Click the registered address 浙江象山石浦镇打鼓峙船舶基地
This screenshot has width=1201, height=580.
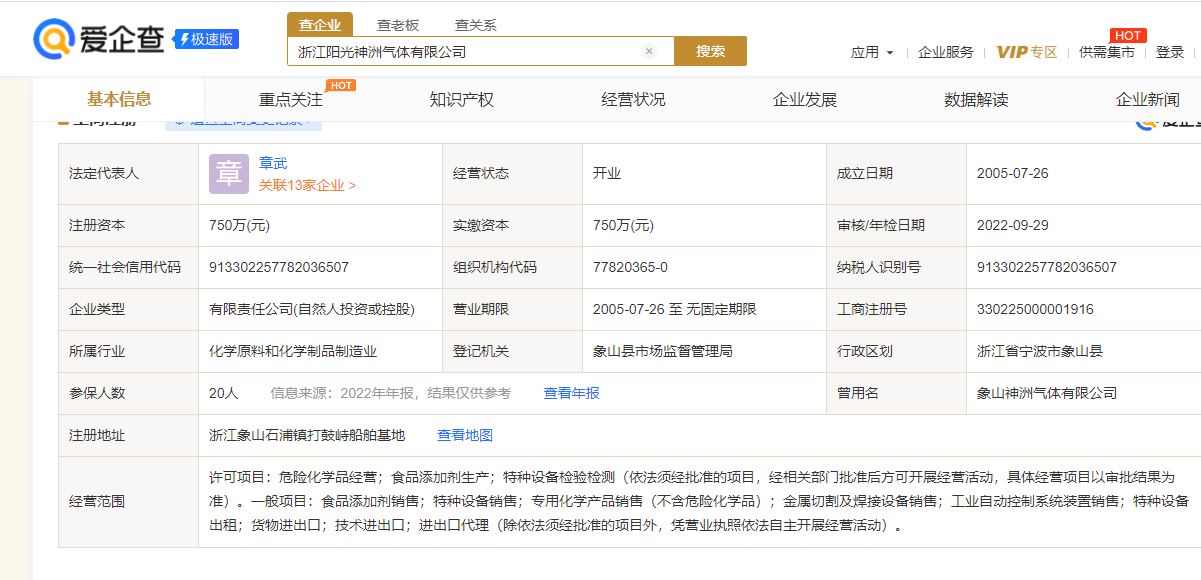(x=307, y=435)
